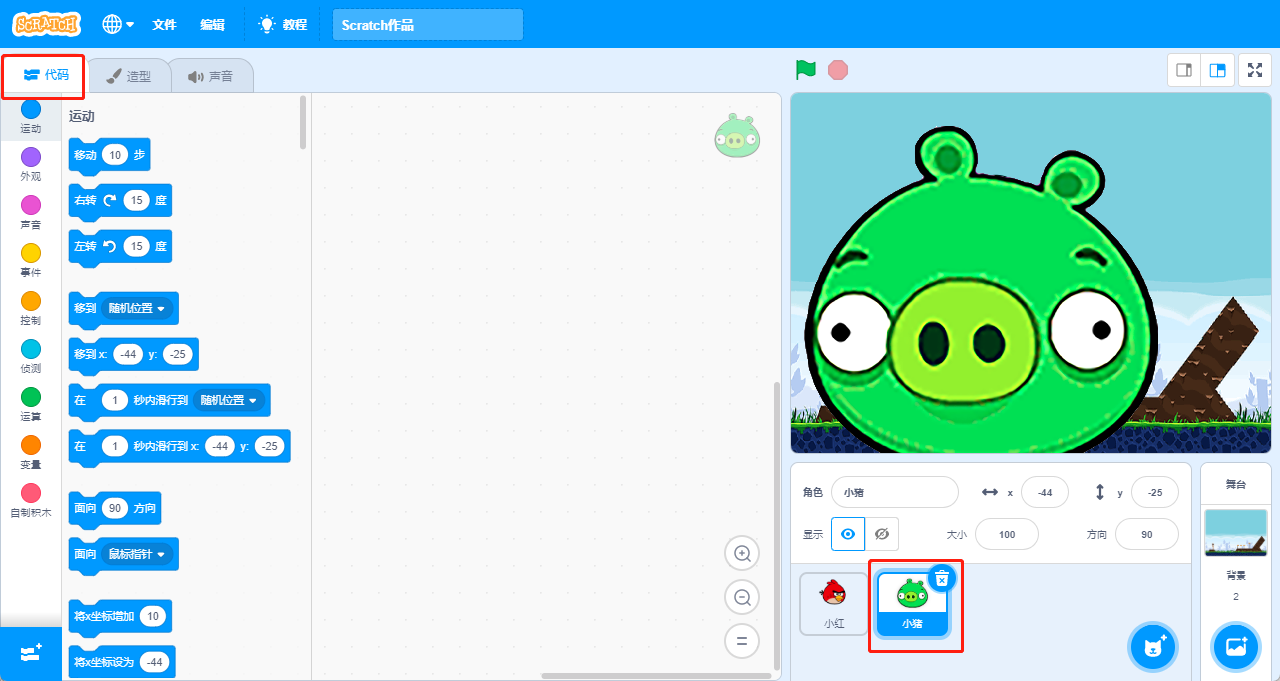Viewport: 1280px width, 681px height.
Task: Switch to small stage layout
Action: point(1184,70)
